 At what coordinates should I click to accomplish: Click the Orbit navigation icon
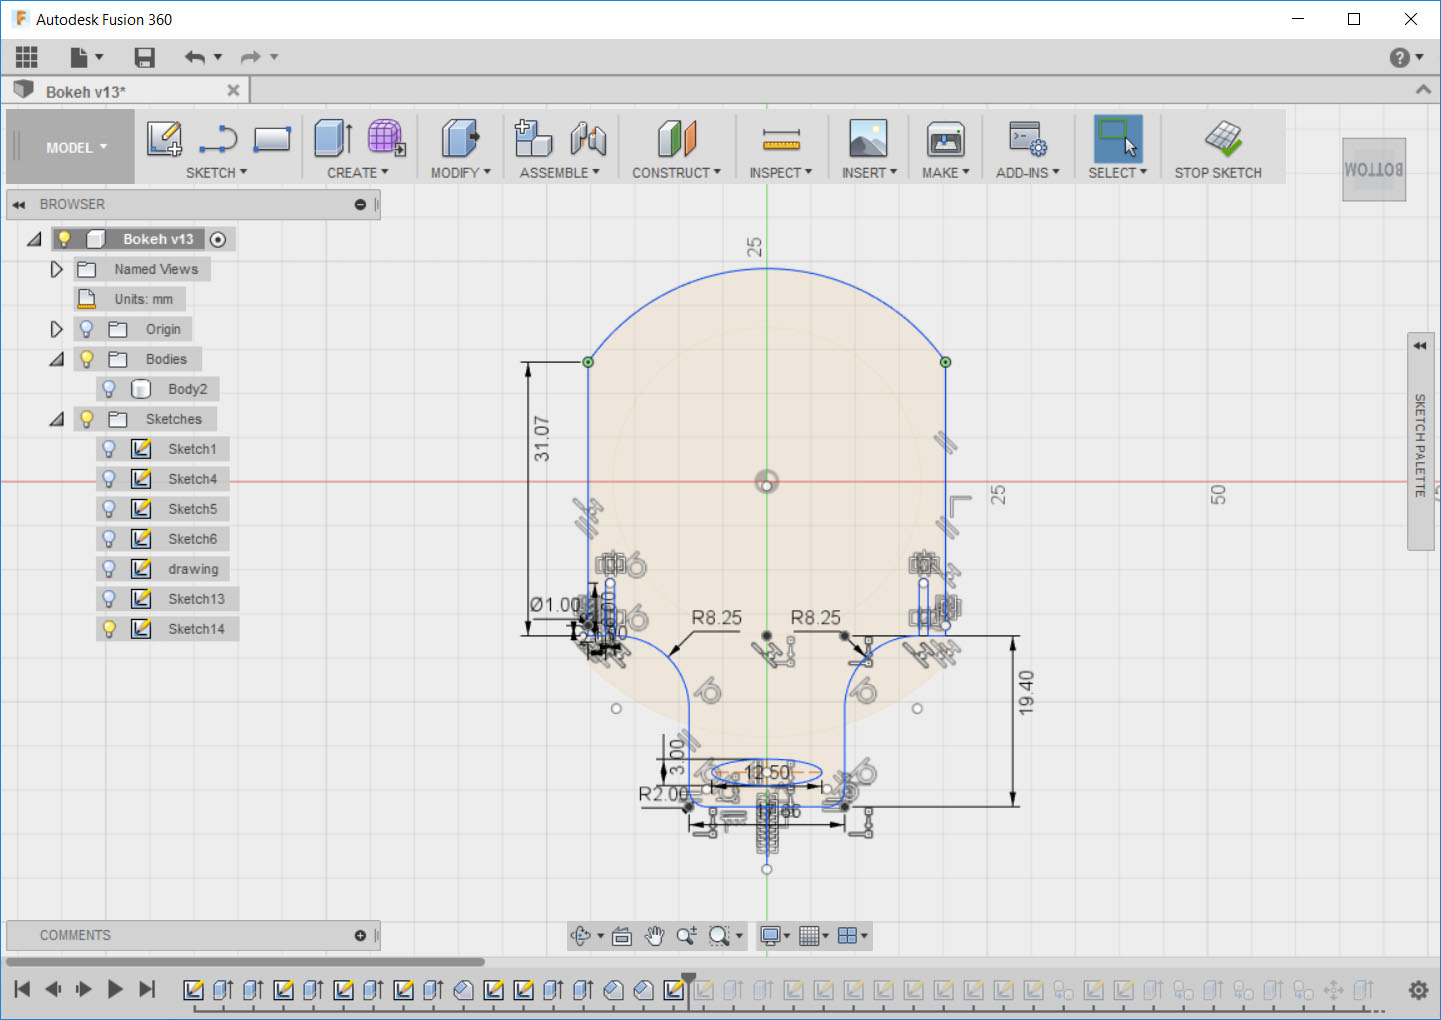(x=580, y=936)
